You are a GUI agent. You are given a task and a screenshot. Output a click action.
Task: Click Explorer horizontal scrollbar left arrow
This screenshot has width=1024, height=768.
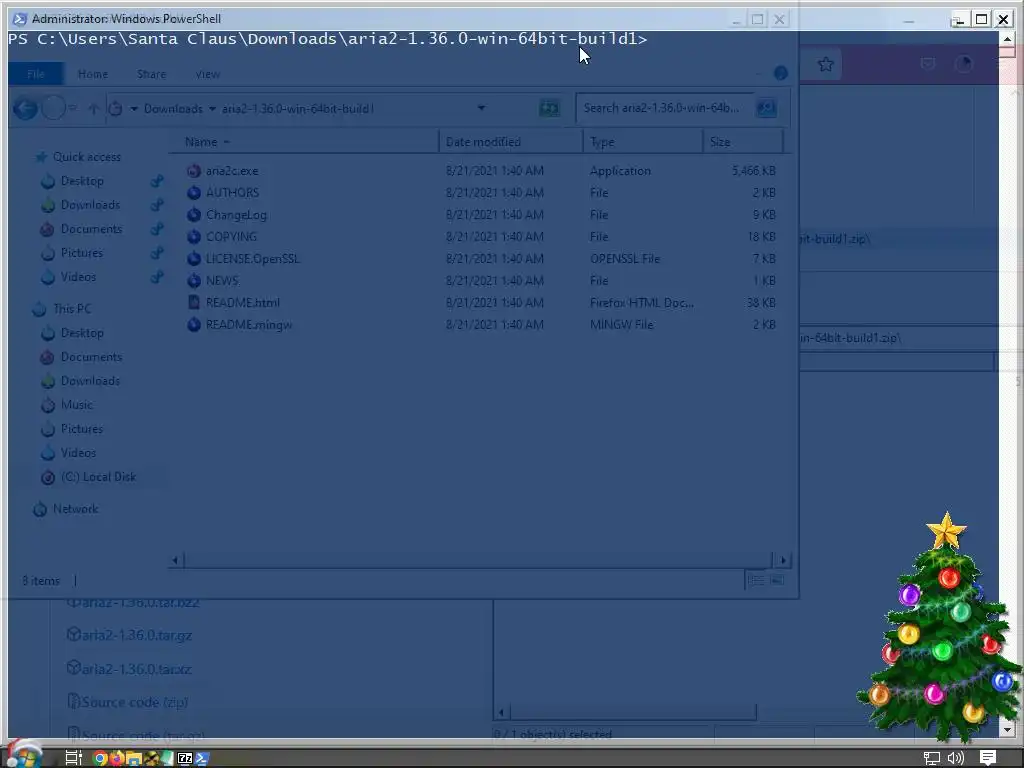click(x=175, y=560)
